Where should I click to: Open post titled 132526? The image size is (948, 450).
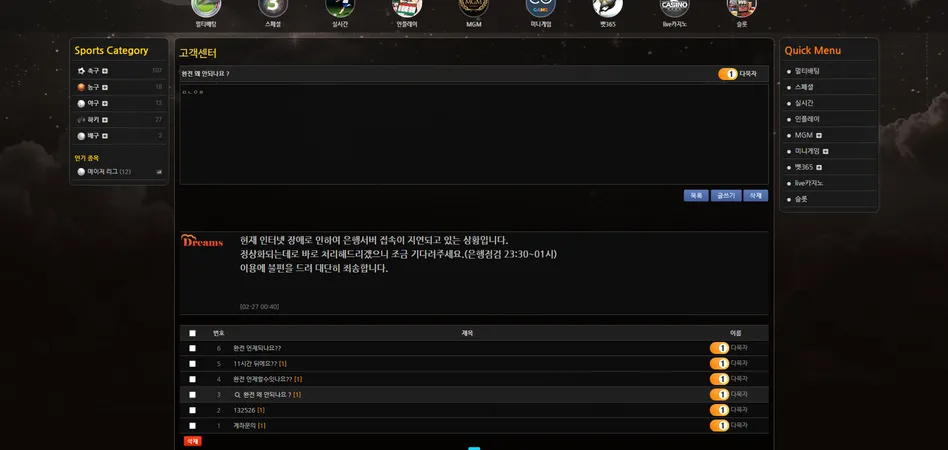coord(244,410)
